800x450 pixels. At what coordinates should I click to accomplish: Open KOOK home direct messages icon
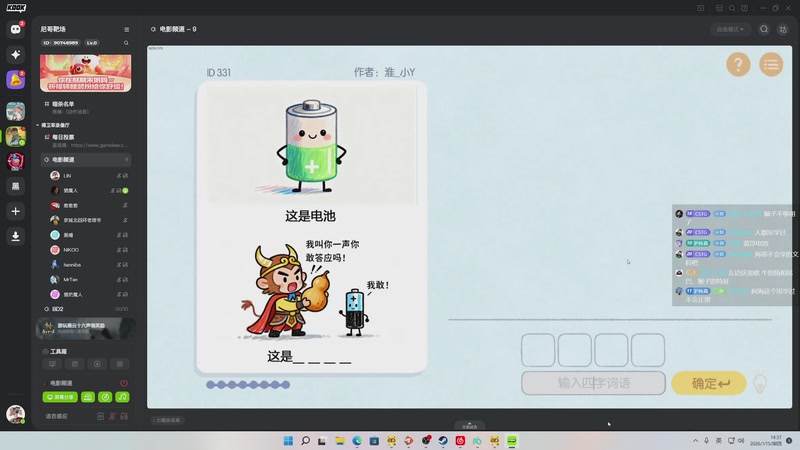[15, 29]
